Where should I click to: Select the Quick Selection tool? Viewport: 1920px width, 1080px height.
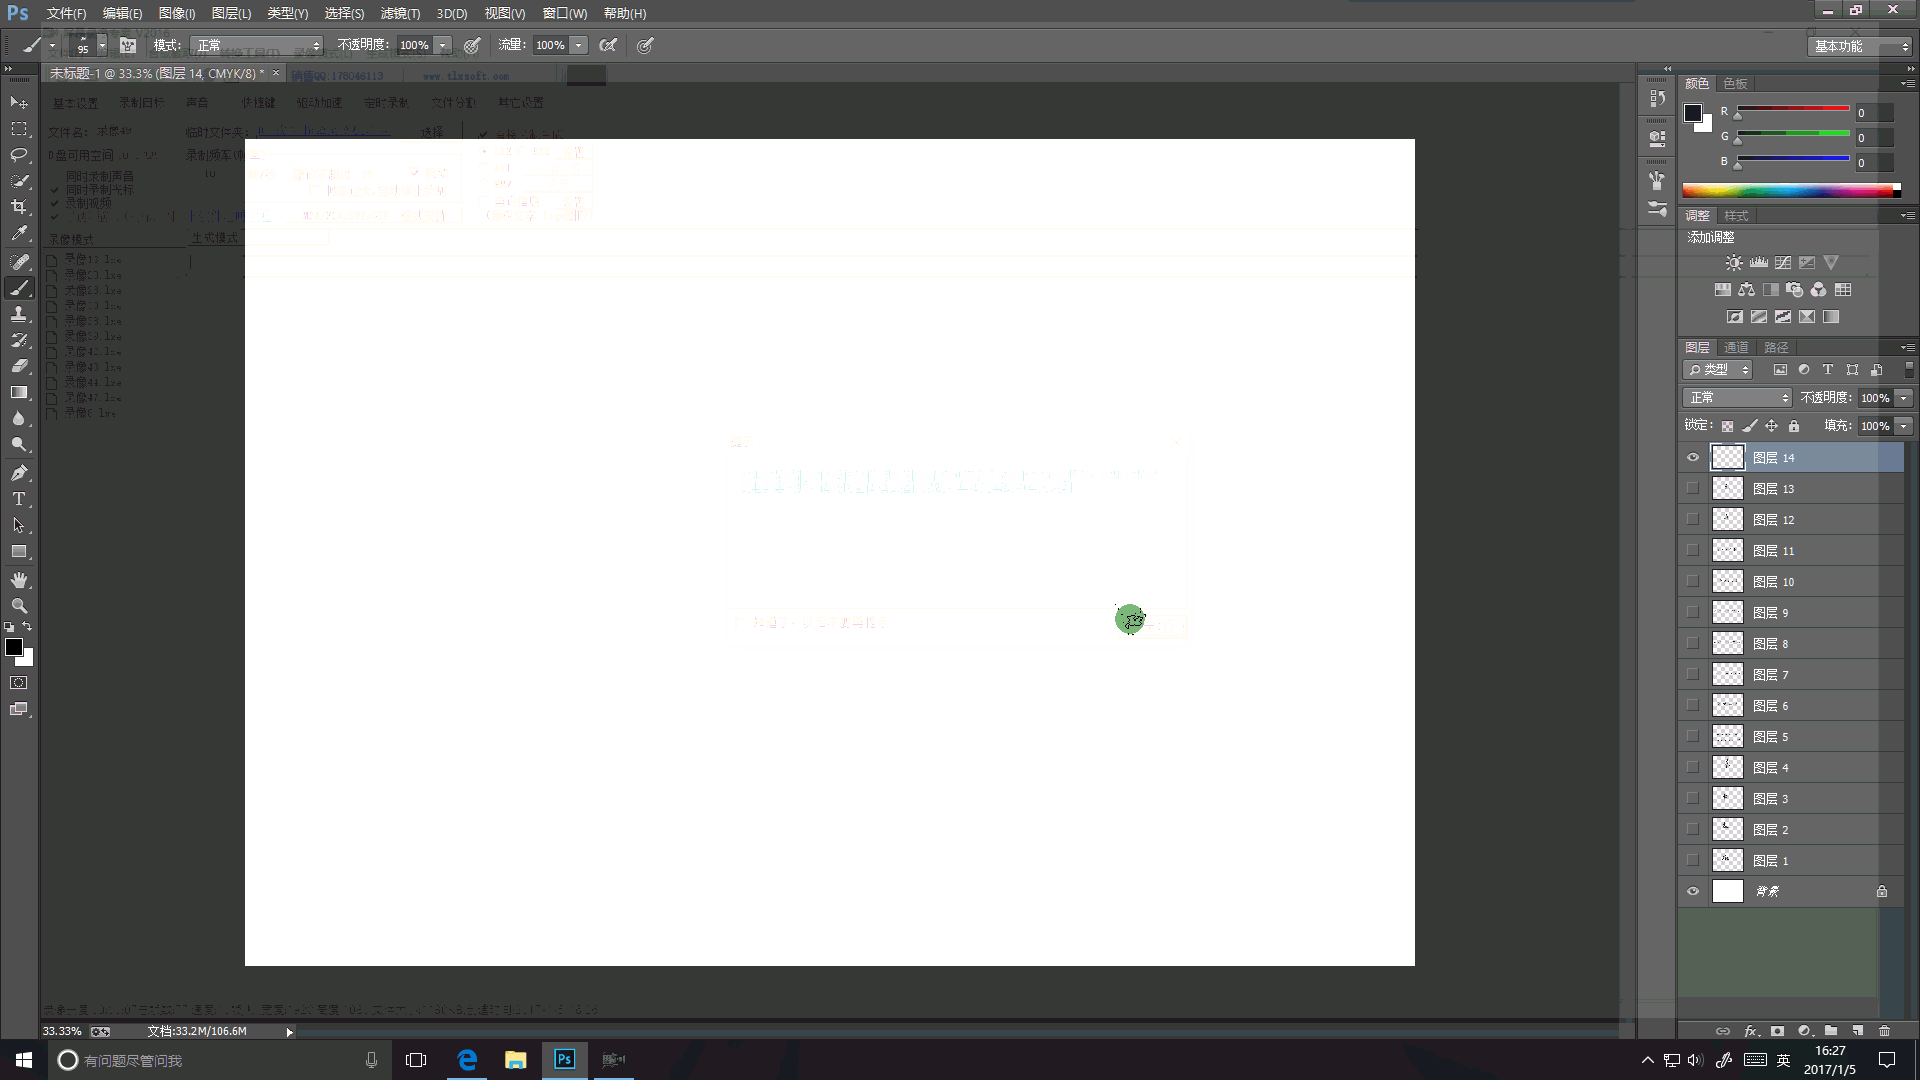(19, 181)
